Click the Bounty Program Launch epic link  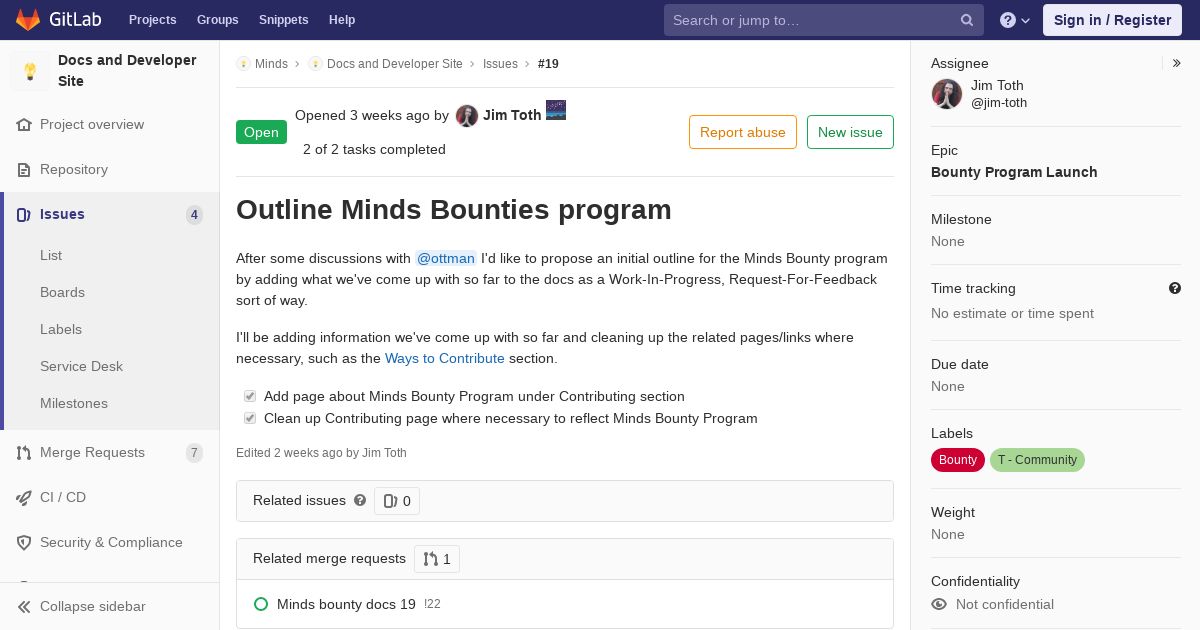(x=1014, y=172)
